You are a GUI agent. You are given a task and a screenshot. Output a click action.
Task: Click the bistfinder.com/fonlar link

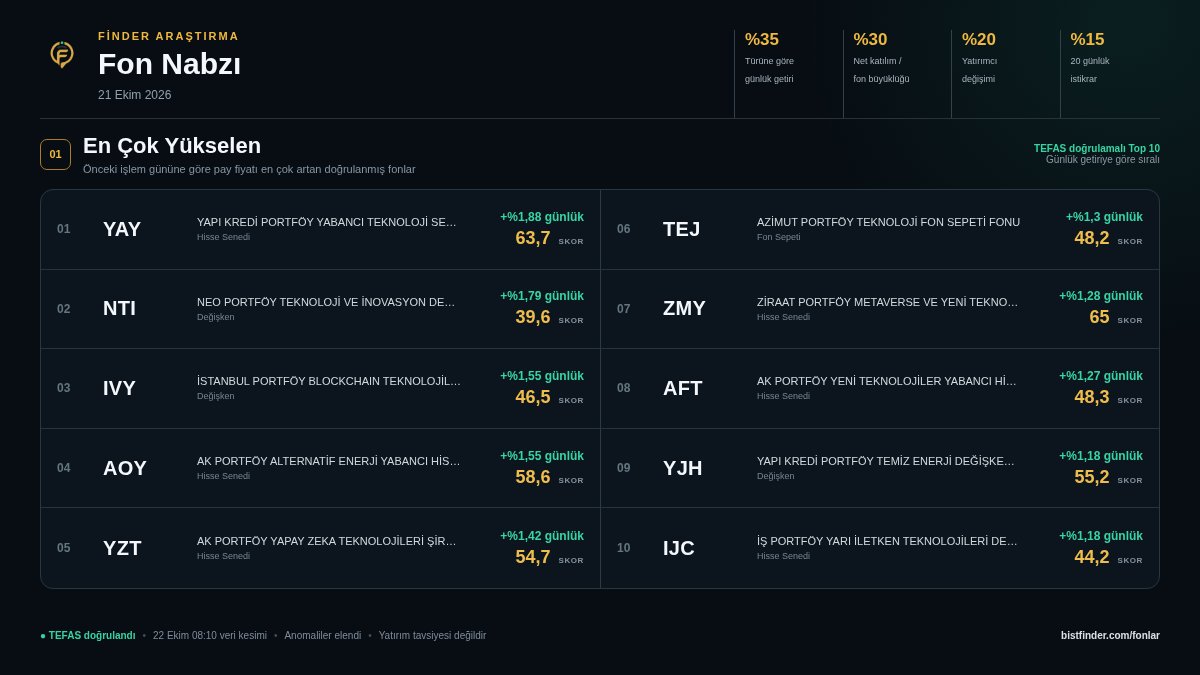[1110, 635]
